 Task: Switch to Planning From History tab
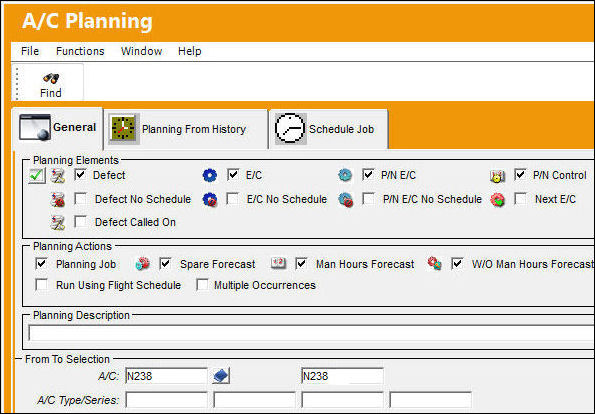coord(185,129)
